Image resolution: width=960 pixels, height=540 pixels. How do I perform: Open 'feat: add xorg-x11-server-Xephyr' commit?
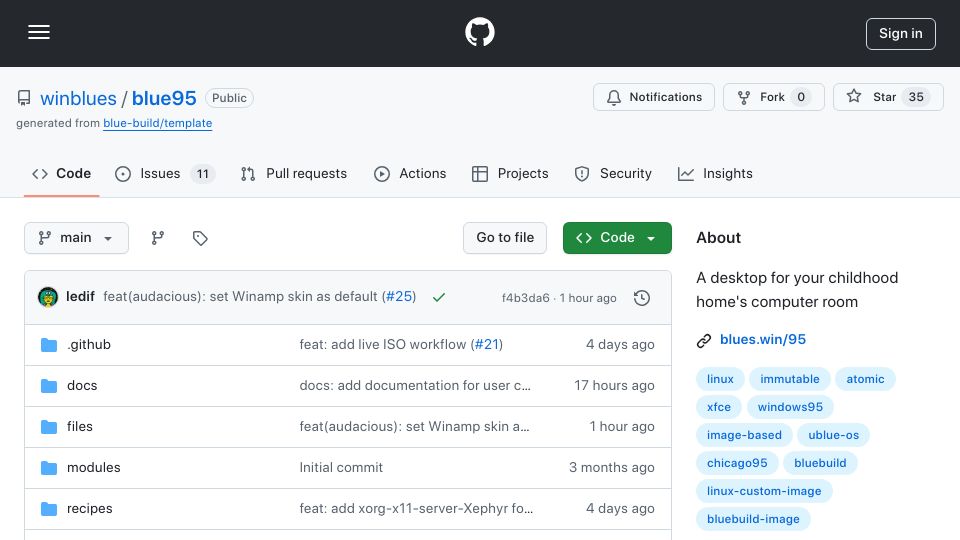416,509
